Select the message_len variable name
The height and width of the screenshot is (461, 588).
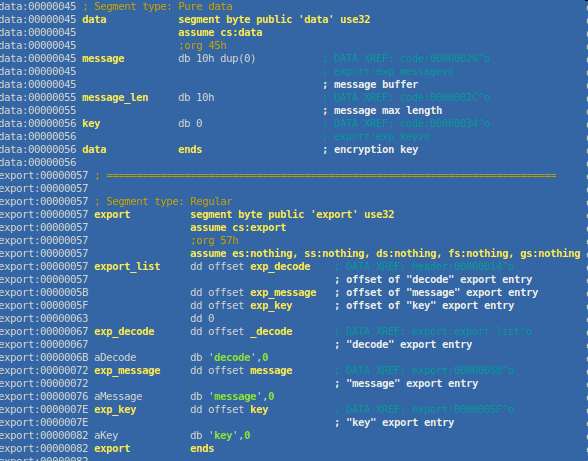click(115, 98)
